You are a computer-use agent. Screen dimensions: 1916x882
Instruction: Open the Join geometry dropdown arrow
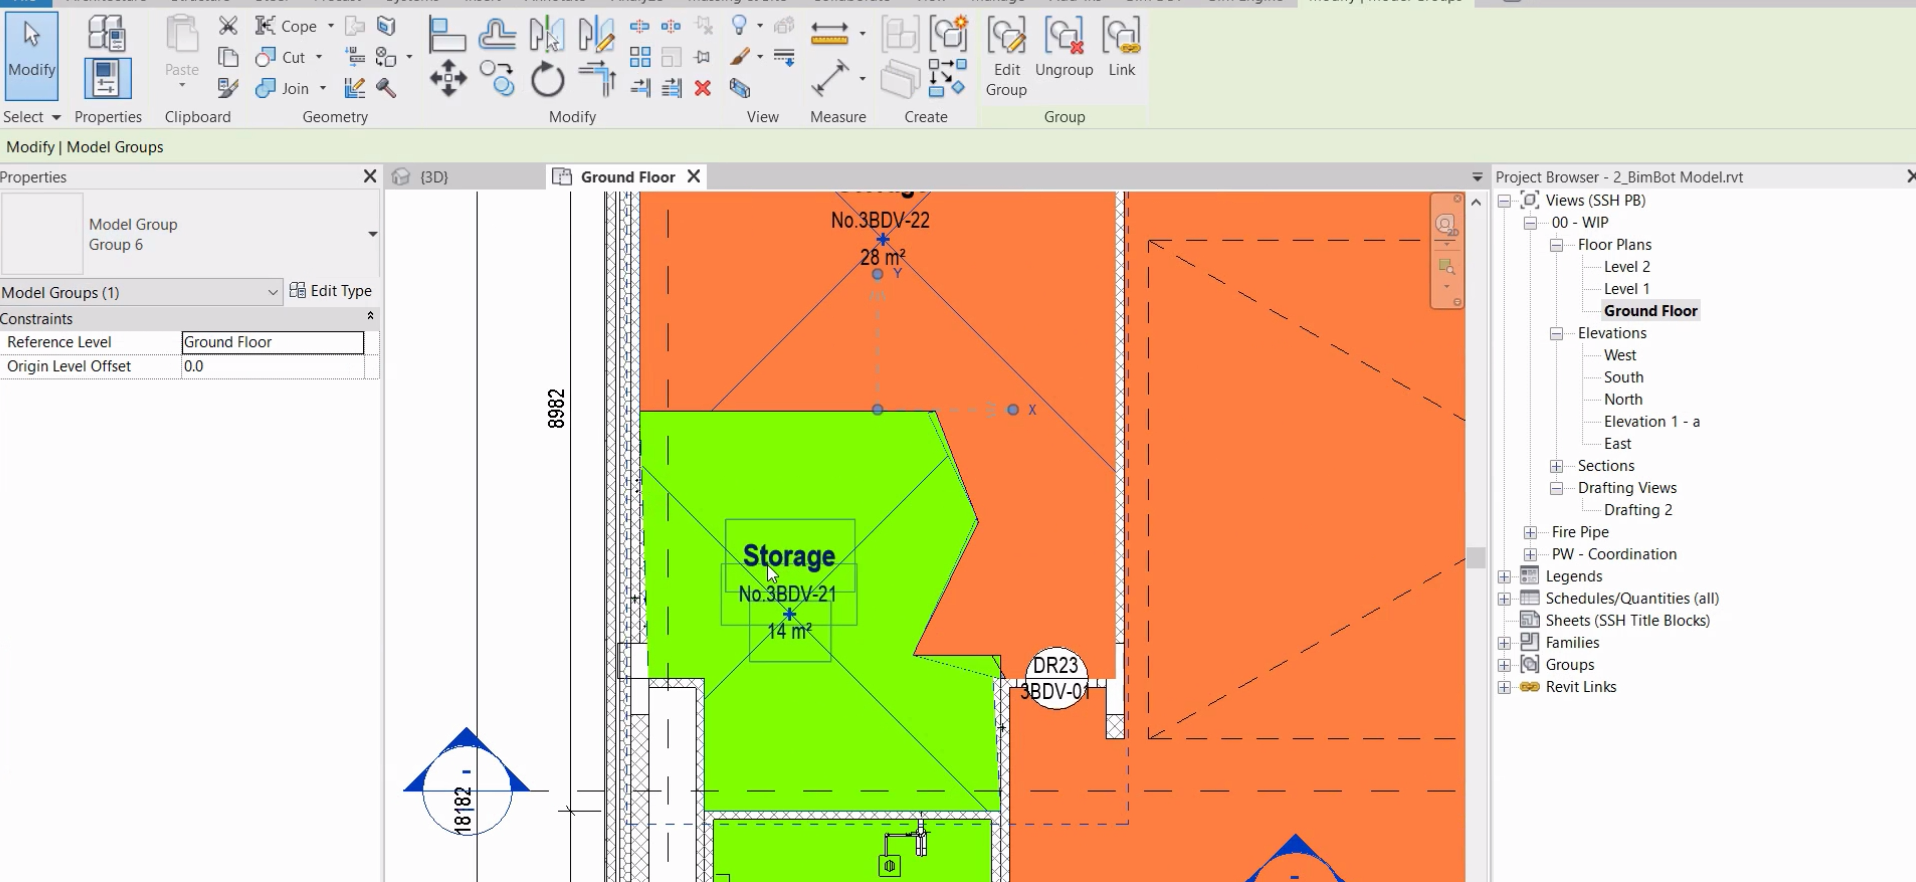(322, 88)
